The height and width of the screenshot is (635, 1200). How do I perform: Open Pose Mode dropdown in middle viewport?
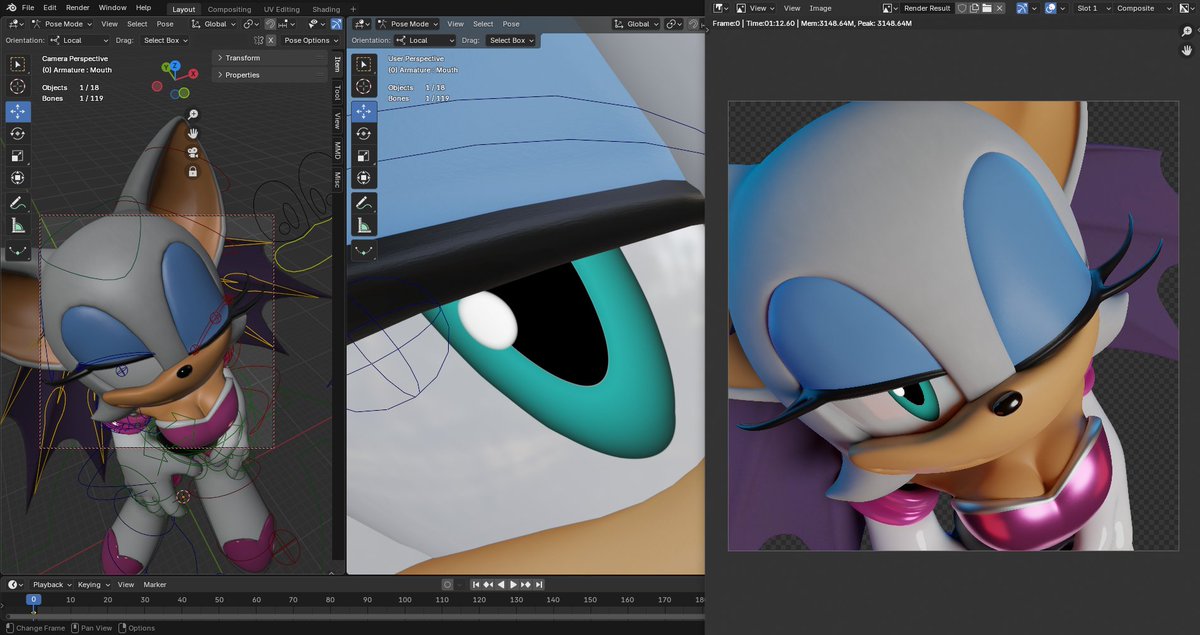click(409, 24)
